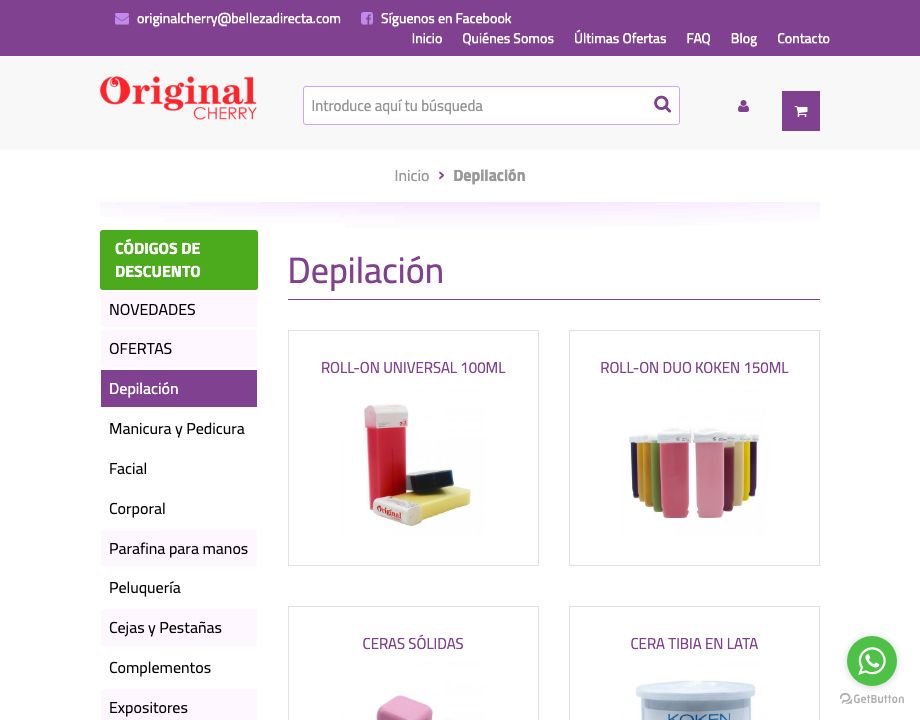Open Cejas y Pestañas category

pyautogui.click(x=179, y=628)
